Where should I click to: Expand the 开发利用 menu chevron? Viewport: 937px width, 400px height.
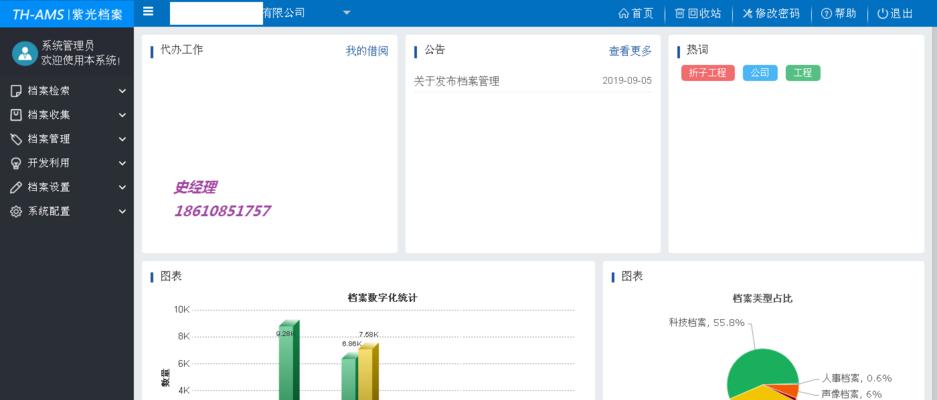coord(123,163)
